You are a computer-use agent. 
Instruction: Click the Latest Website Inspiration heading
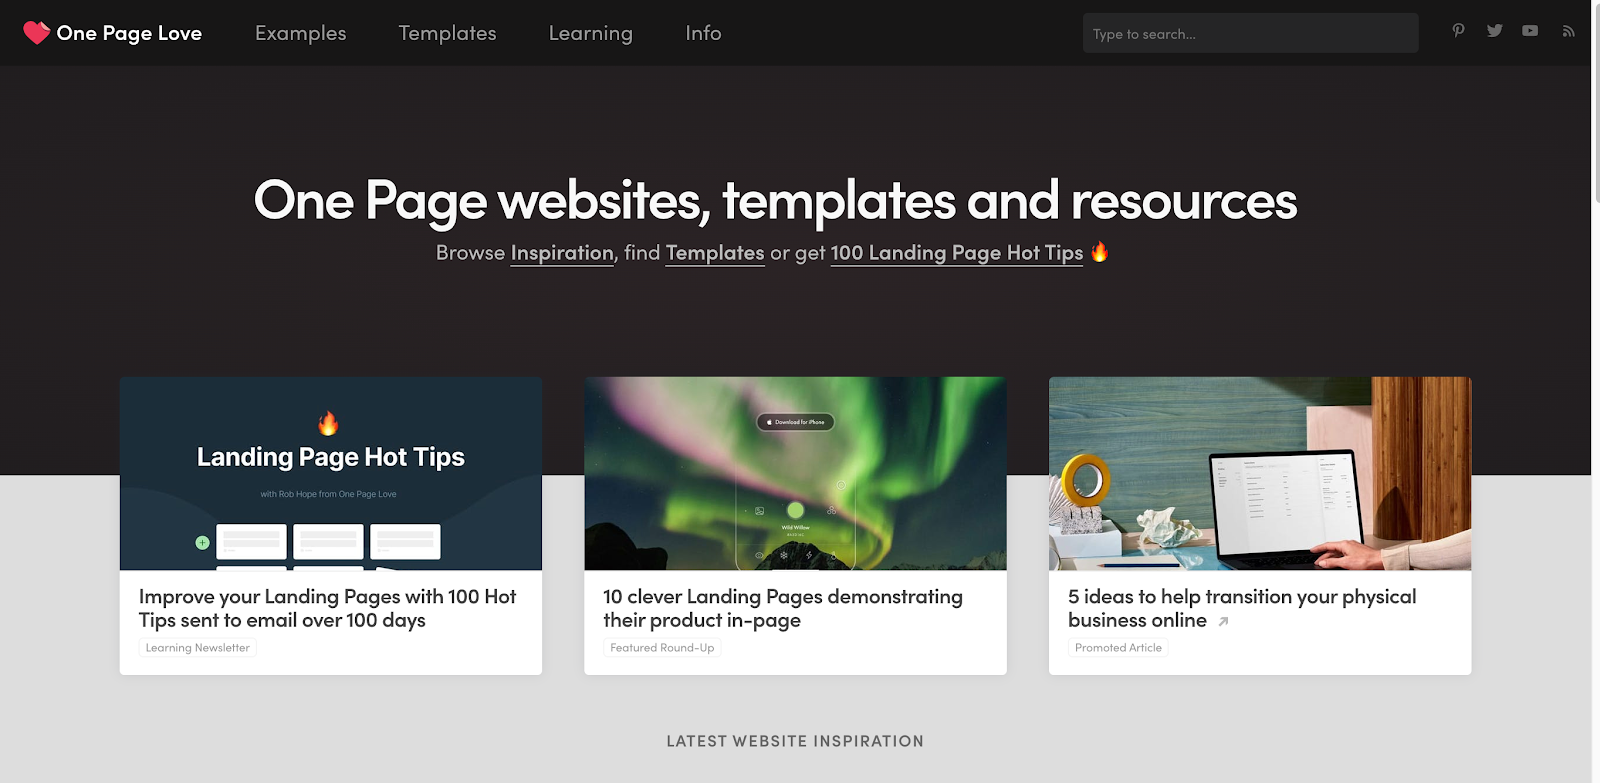pos(795,741)
